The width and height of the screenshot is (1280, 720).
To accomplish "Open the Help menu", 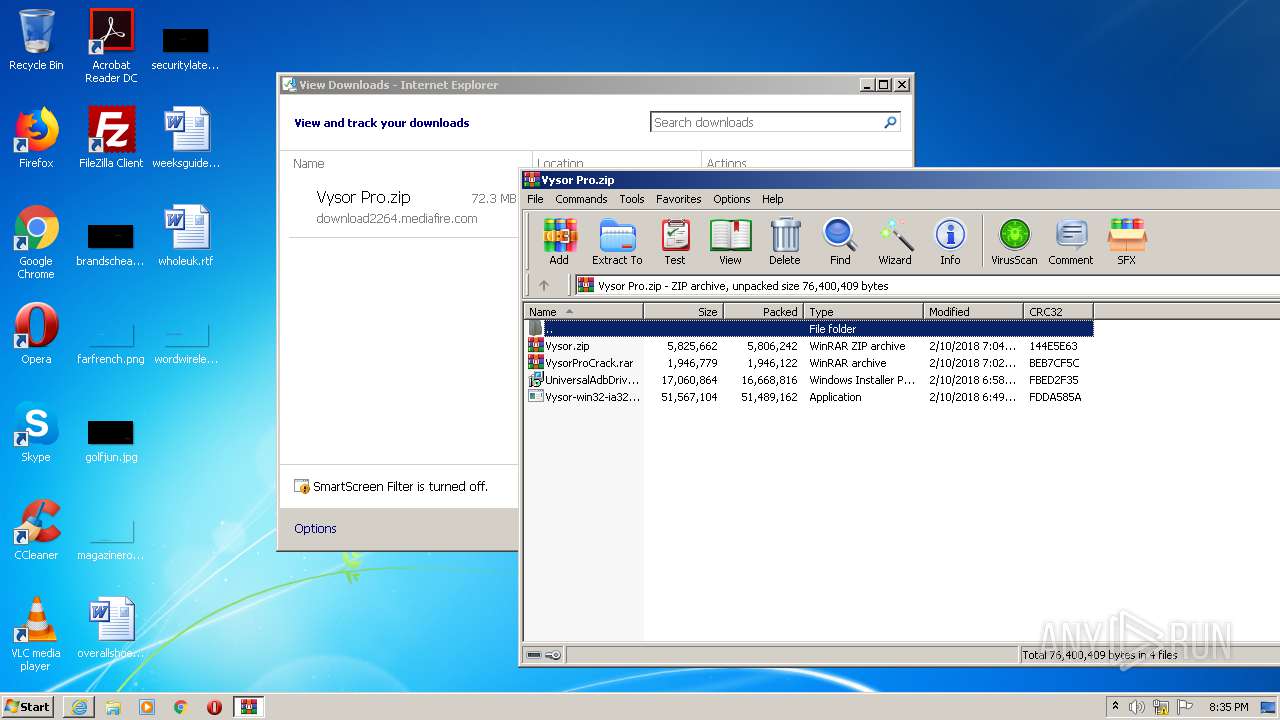I will (773, 199).
